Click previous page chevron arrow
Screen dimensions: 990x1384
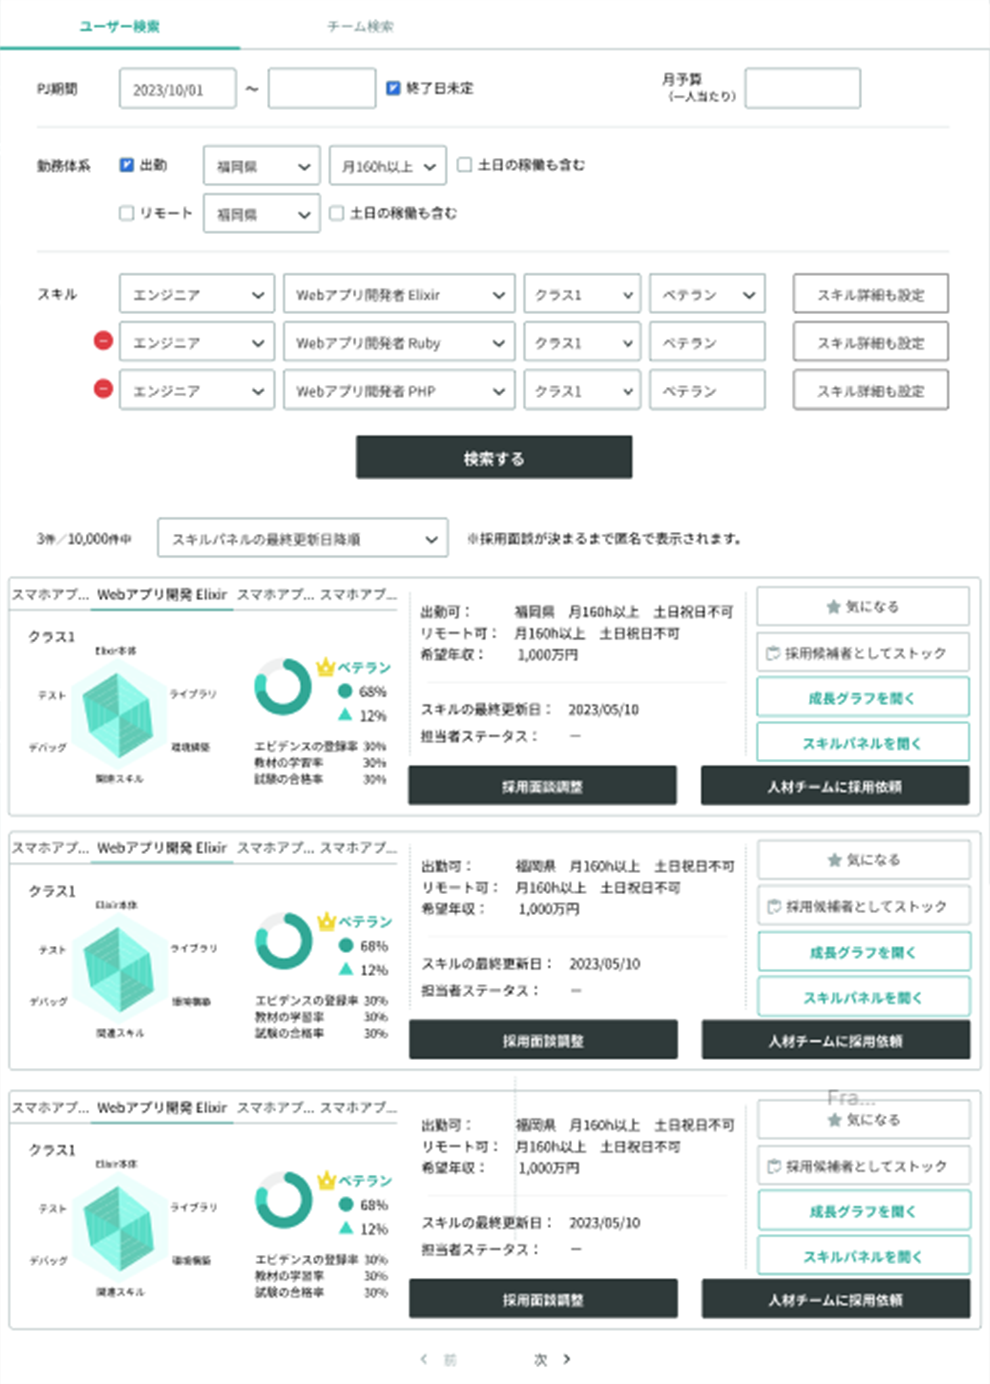click(x=424, y=1359)
